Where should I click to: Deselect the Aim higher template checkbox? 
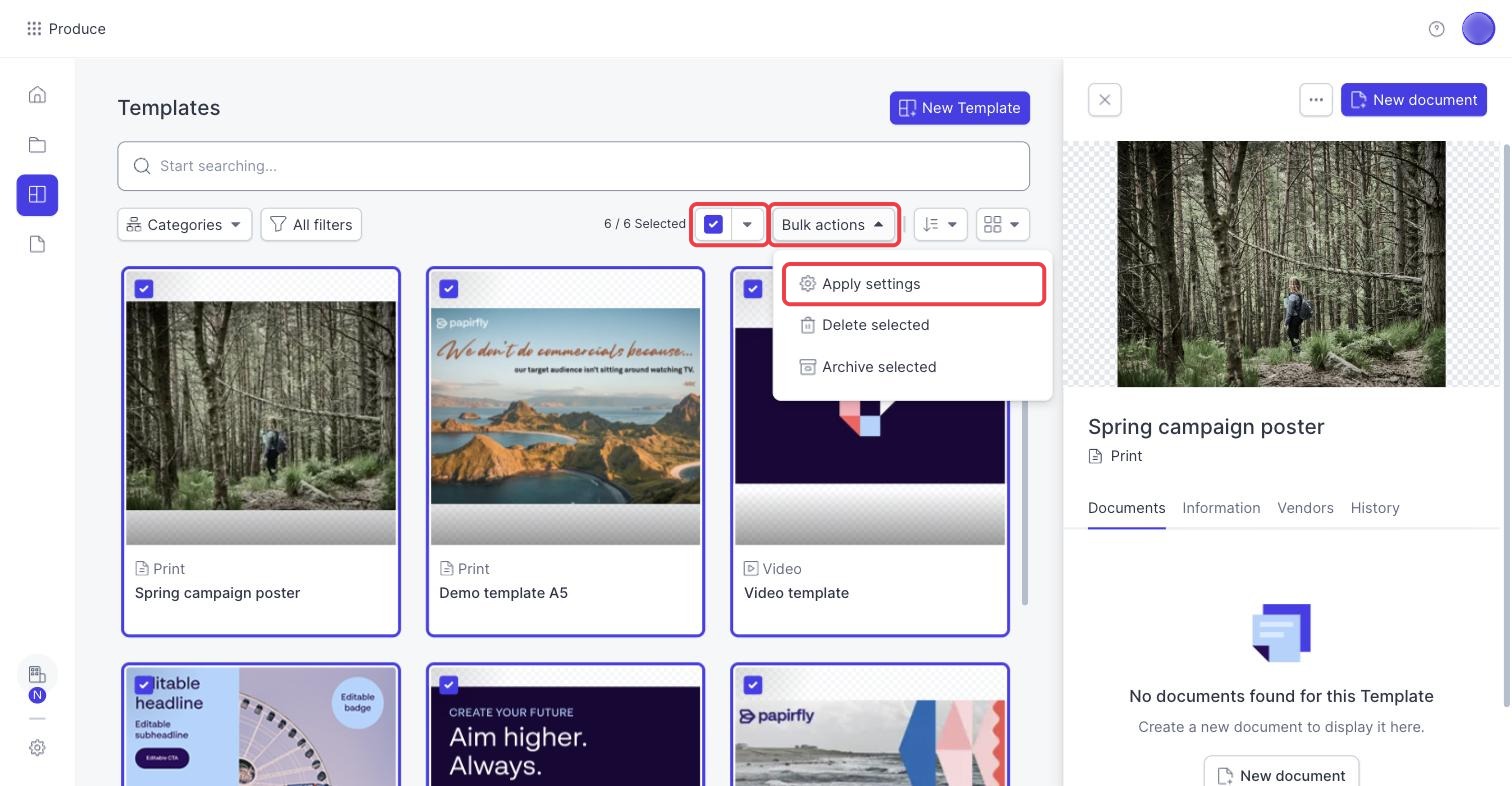pos(449,685)
